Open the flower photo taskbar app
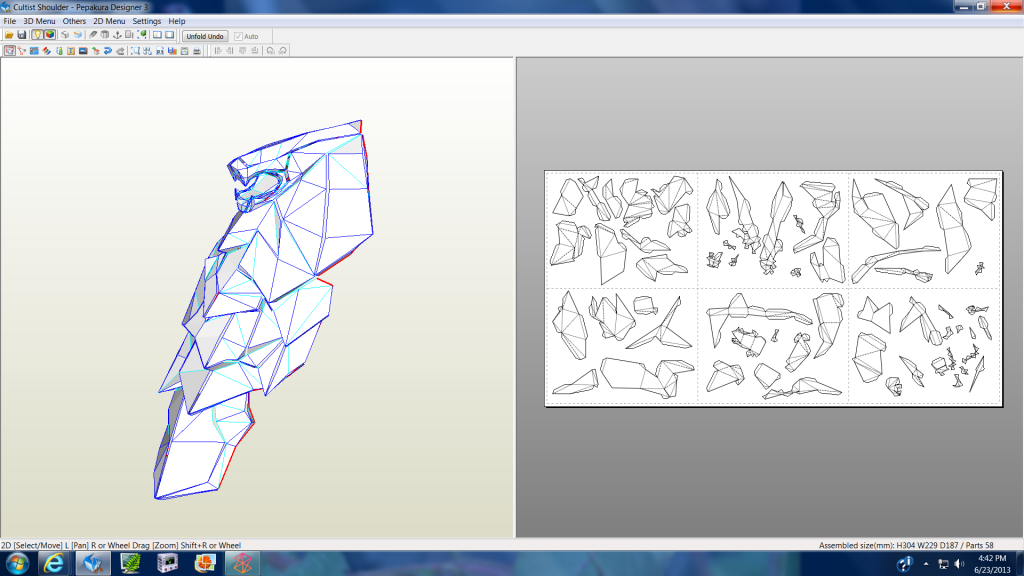Image resolution: width=1024 pixels, height=576 pixels. (x=205, y=564)
